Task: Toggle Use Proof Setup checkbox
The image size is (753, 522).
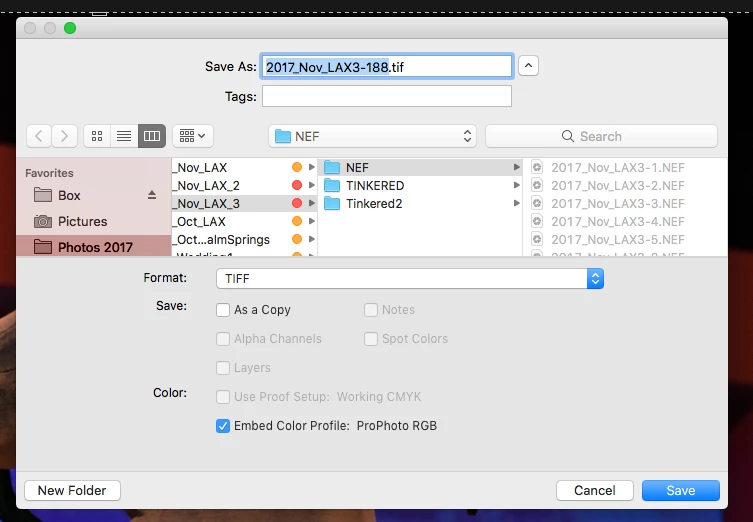Action: tap(223, 397)
